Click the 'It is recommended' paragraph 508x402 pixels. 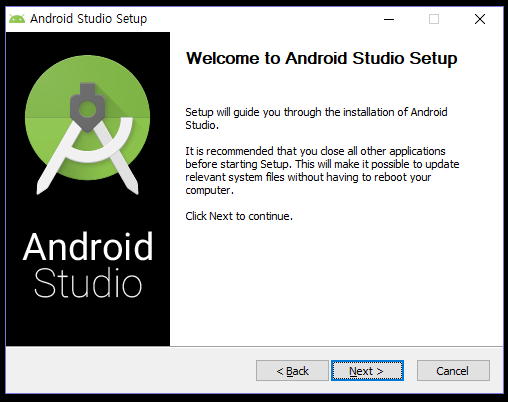coord(322,171)
